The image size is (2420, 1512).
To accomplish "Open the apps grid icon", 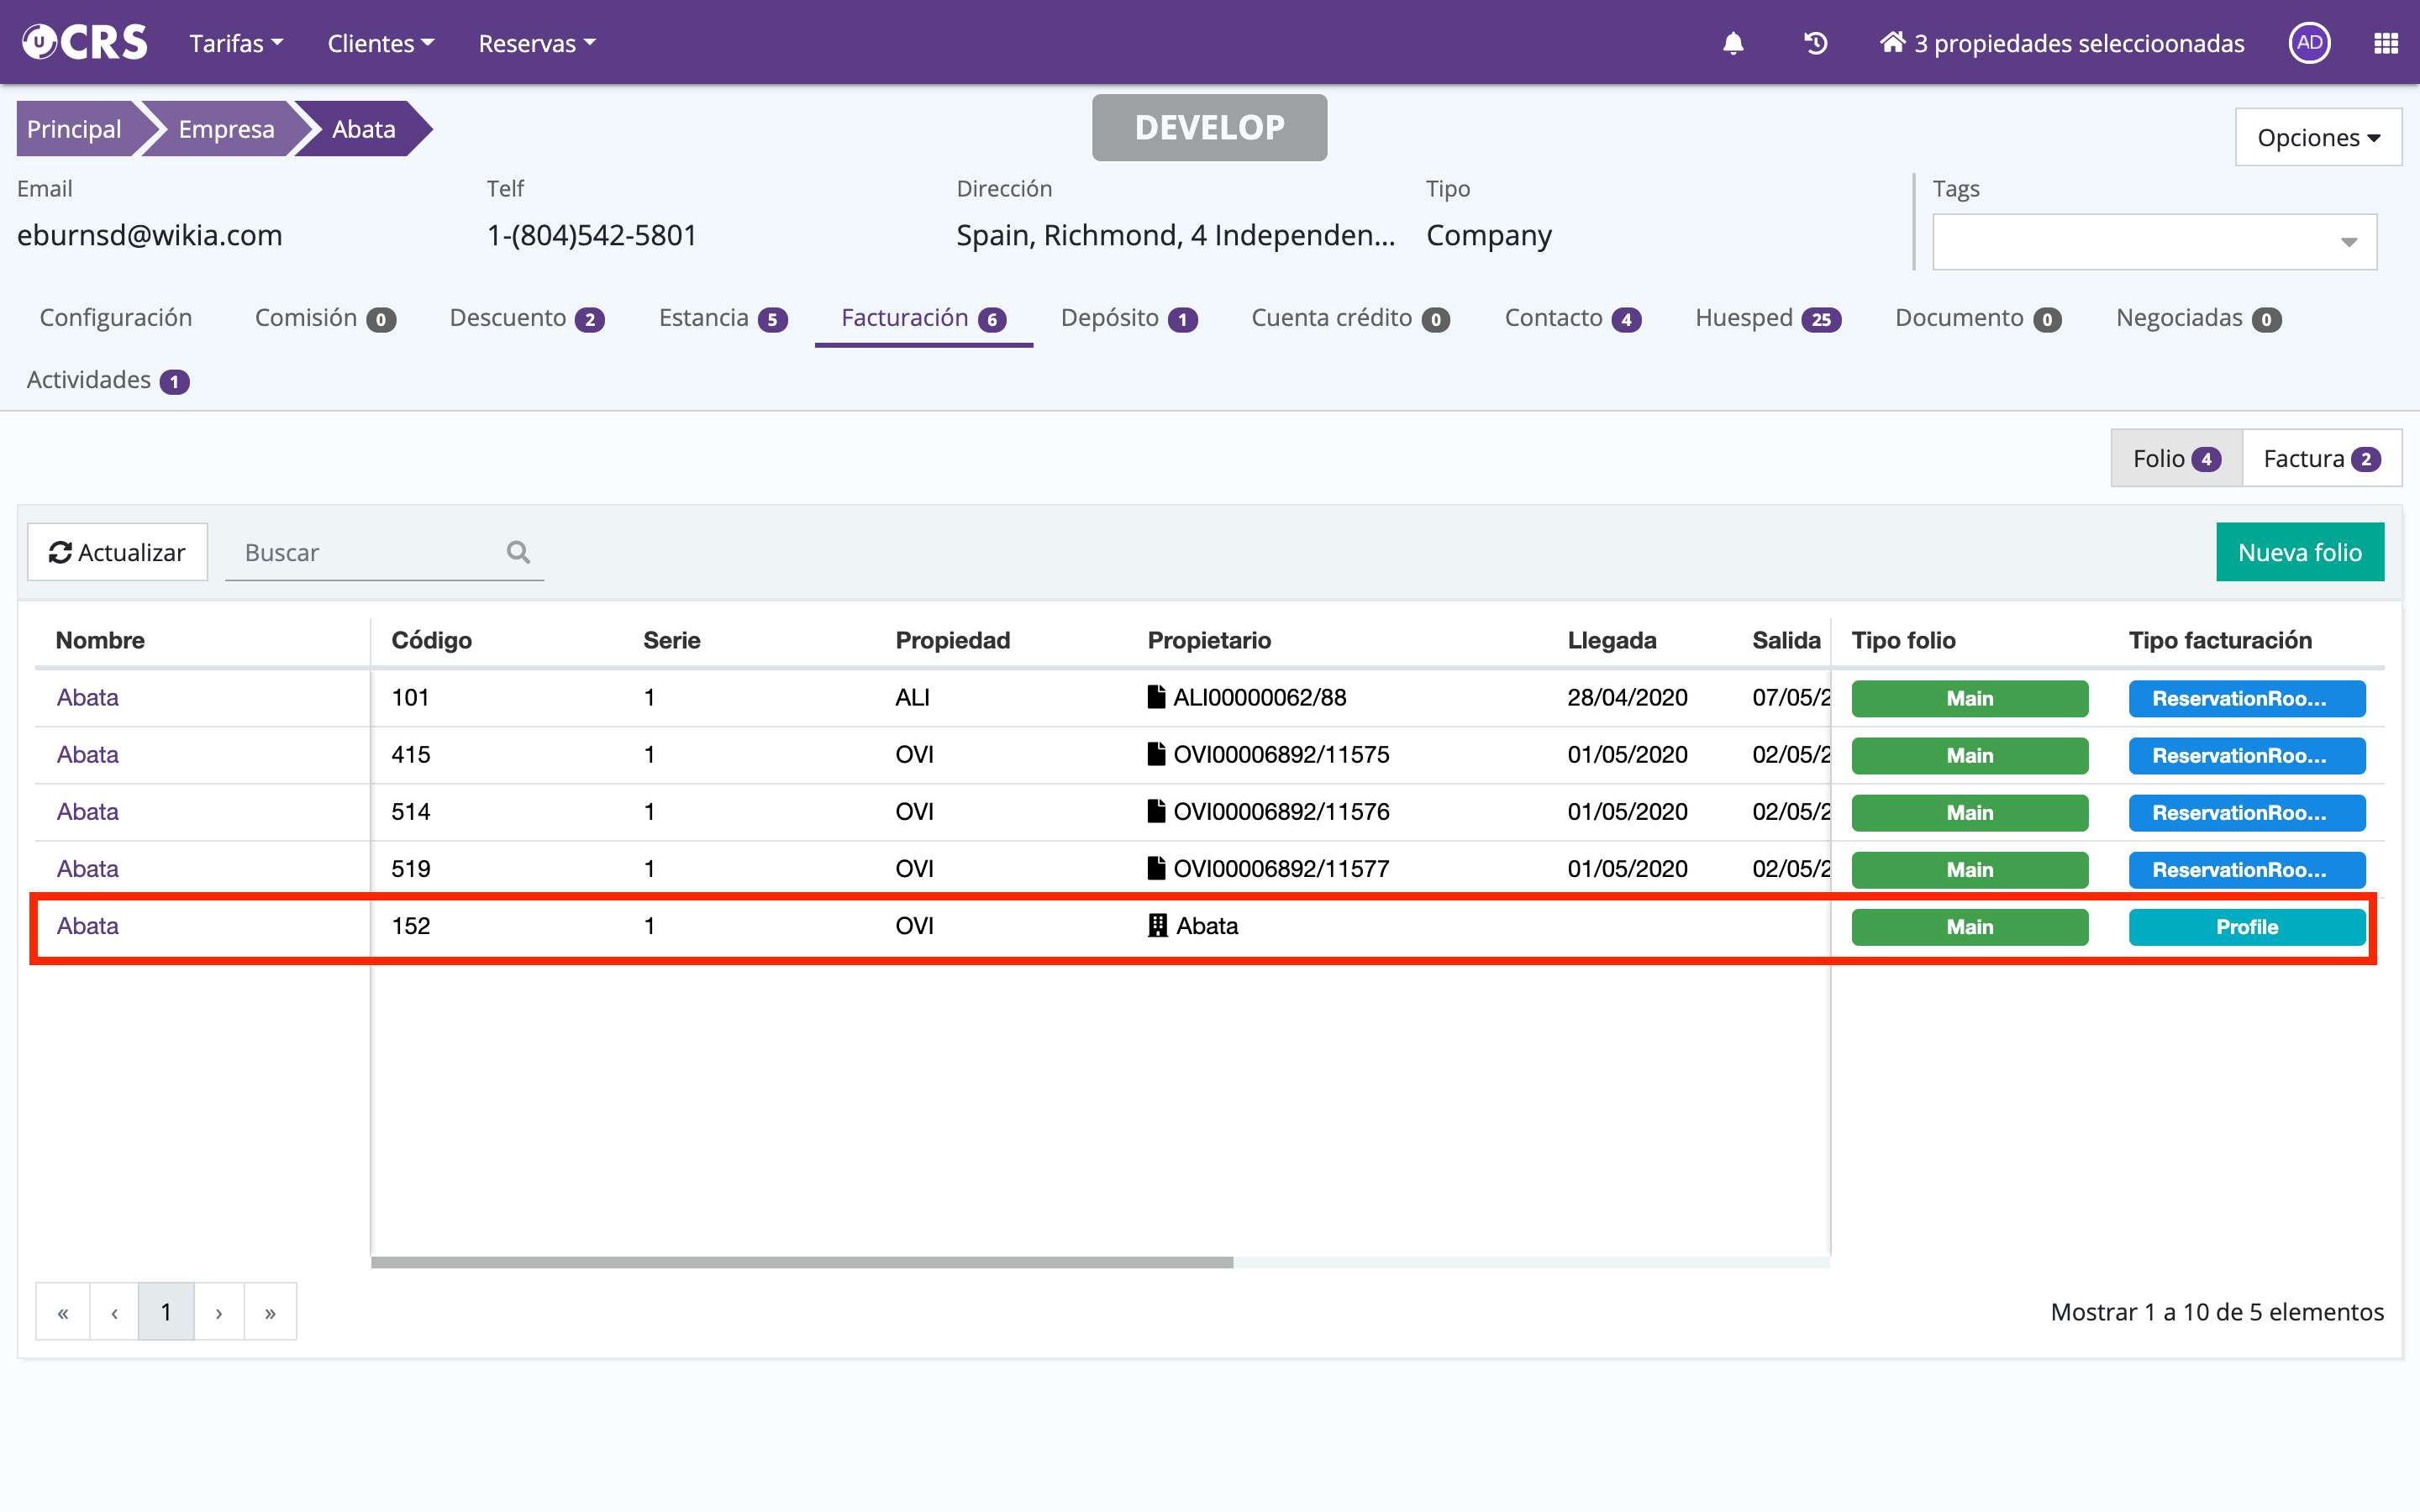I will pyautogui.click(x=2385, y=43).
